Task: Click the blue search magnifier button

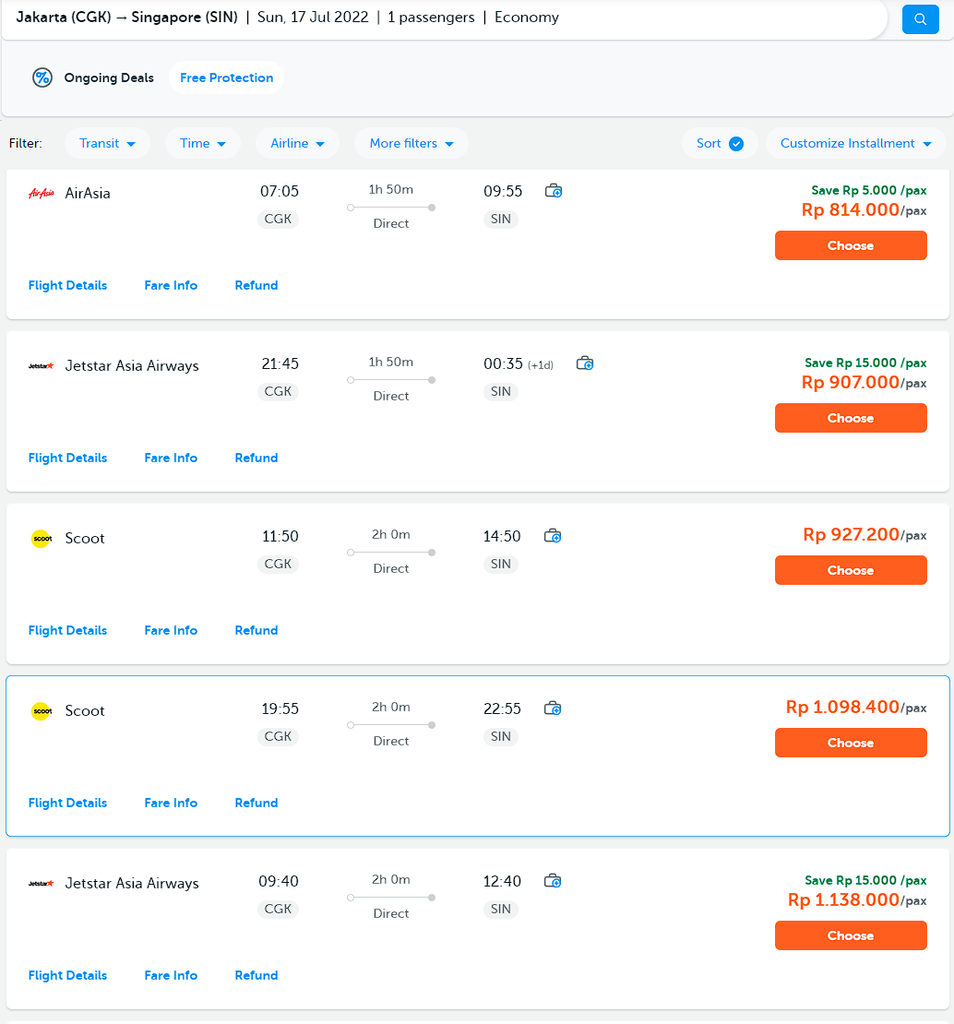Action: [x=920, y=19]
